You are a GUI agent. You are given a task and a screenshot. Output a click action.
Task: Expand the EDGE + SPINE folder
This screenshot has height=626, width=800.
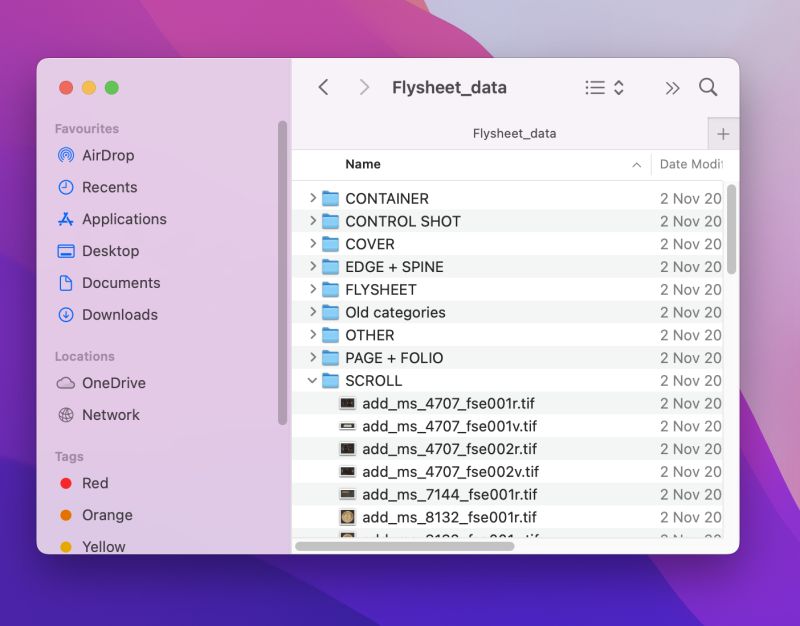pos(313,266)
